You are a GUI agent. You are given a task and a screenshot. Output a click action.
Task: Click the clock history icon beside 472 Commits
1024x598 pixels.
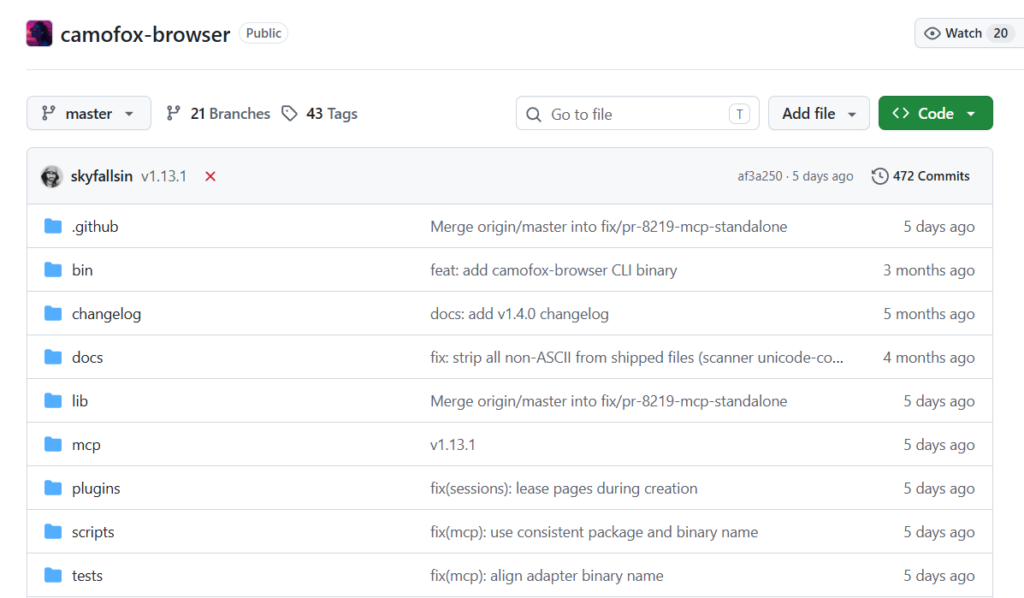click(x=880, y=176)
